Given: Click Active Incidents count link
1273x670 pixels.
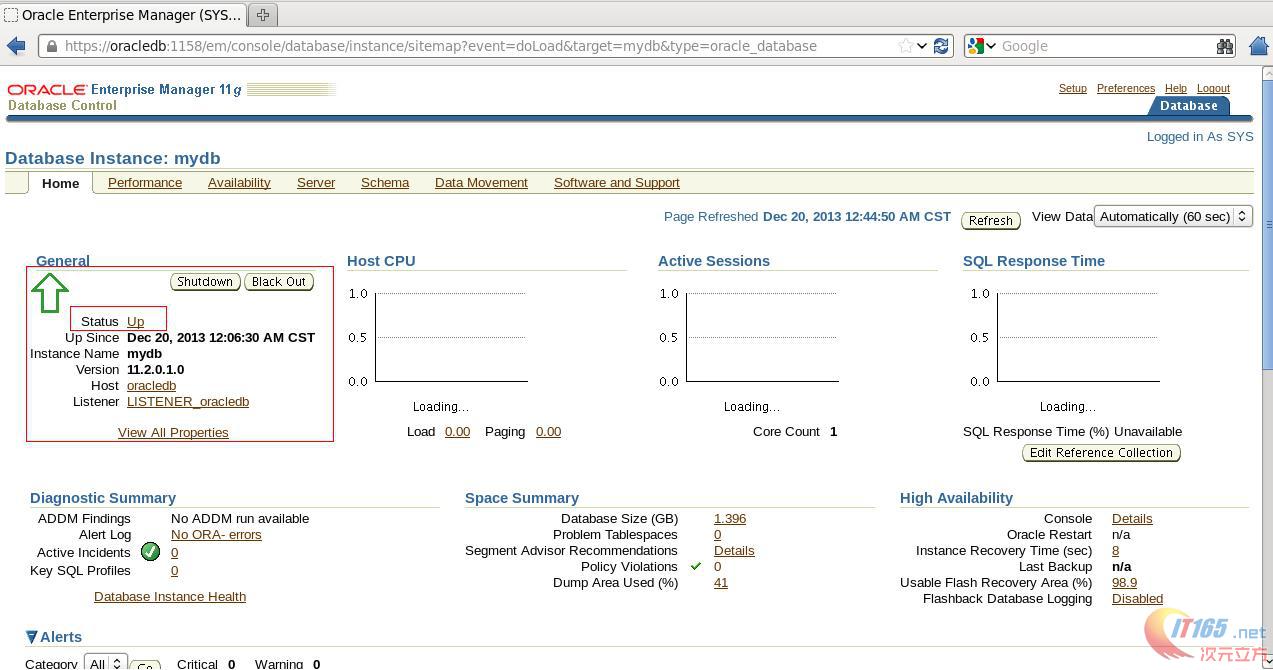Looking at the screenshot, I should click(x=174, y=552).
